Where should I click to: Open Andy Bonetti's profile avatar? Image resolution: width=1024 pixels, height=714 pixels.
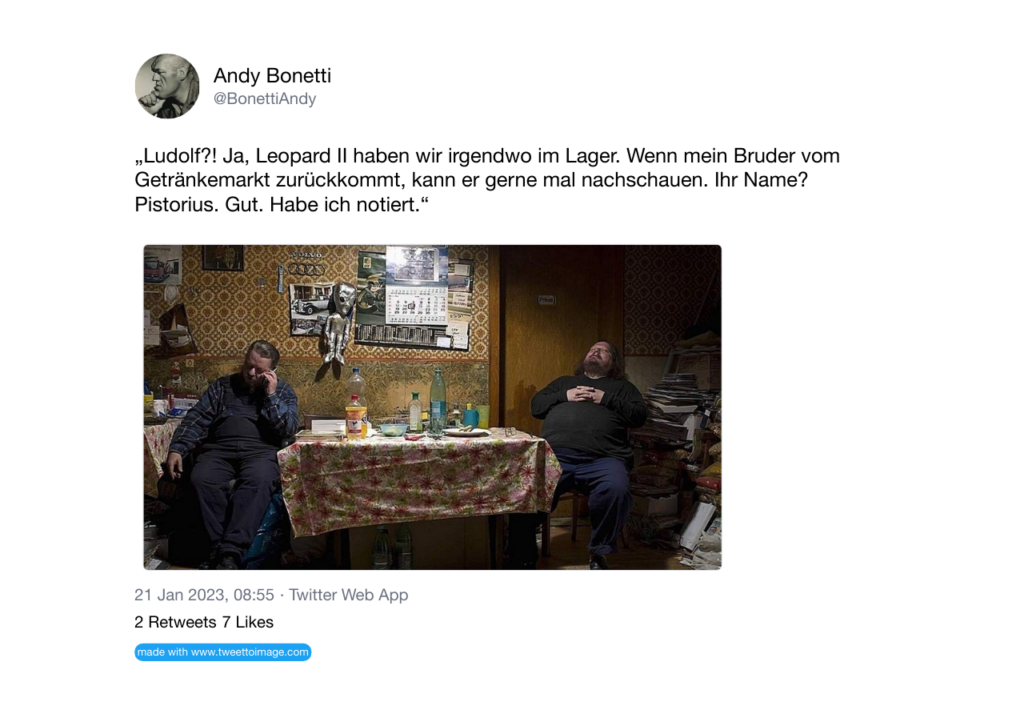click(x=167, y=86)
